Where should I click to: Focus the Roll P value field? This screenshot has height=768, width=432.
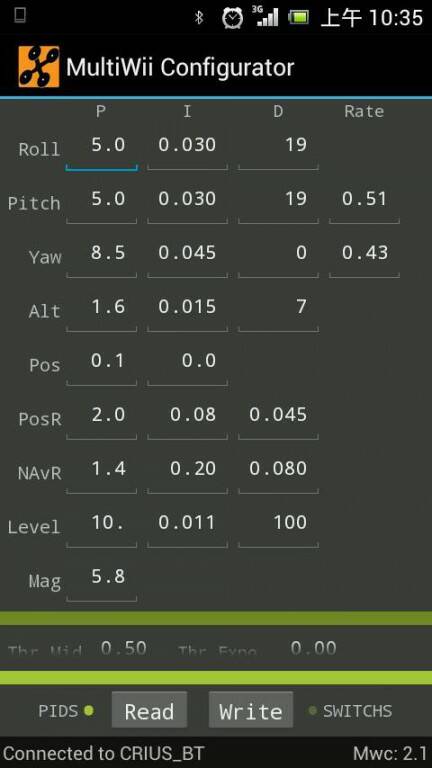(101, 150)
